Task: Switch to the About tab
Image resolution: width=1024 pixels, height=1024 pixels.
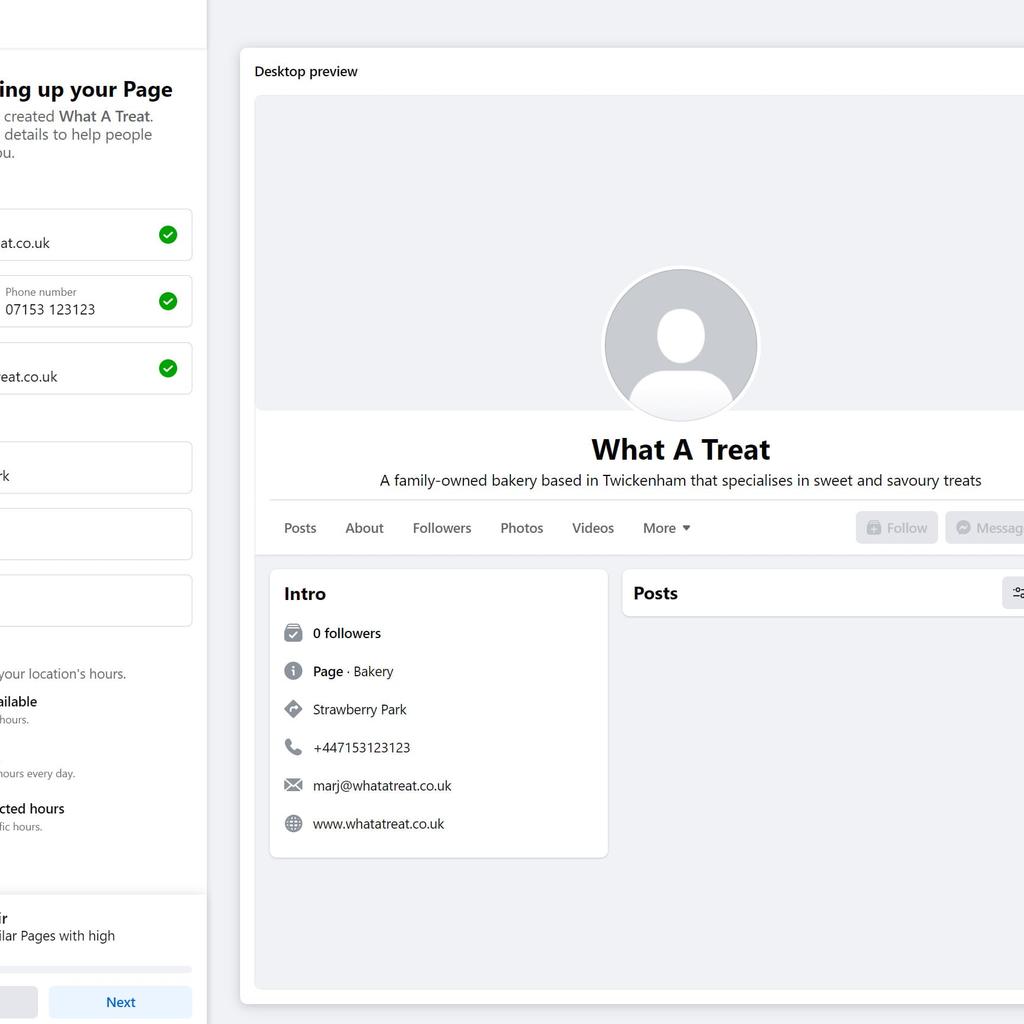Action: click(x=364, y=528)
